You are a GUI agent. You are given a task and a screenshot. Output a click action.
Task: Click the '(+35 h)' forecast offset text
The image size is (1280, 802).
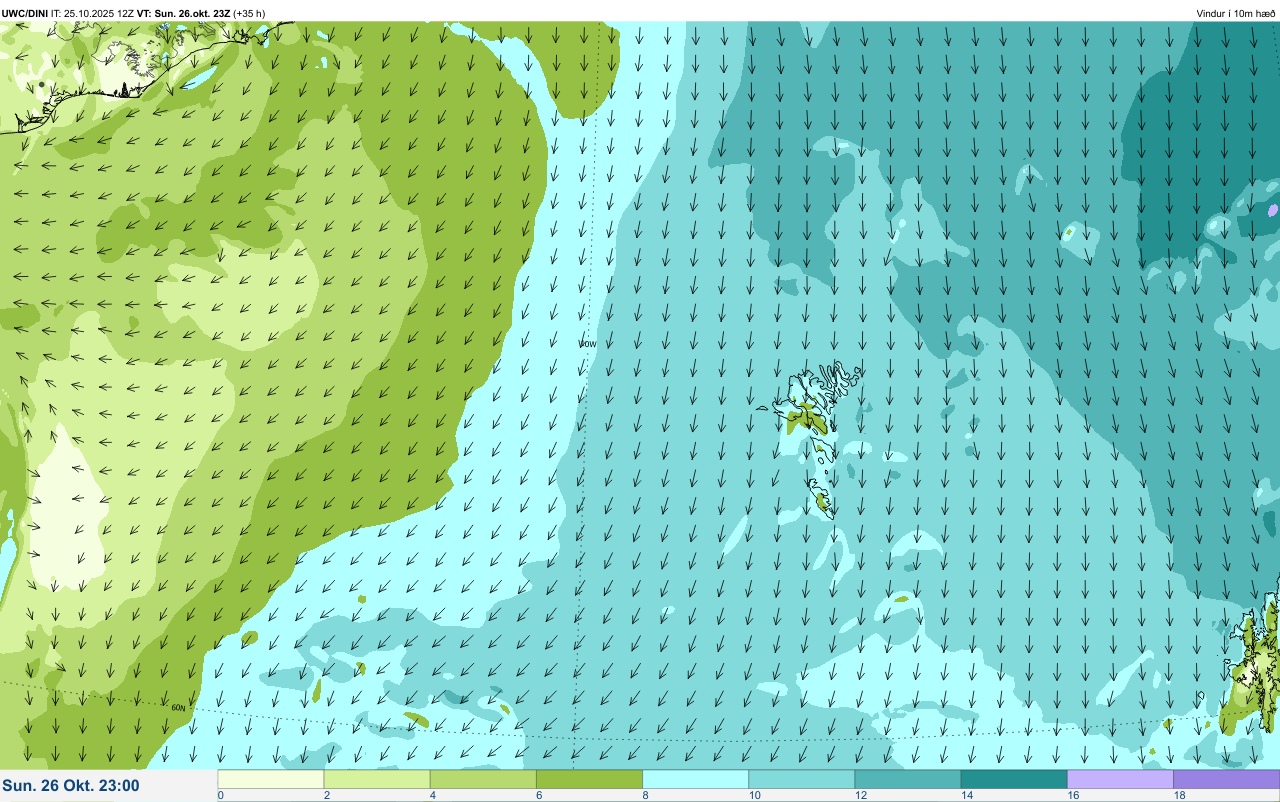tap(249, 13)
